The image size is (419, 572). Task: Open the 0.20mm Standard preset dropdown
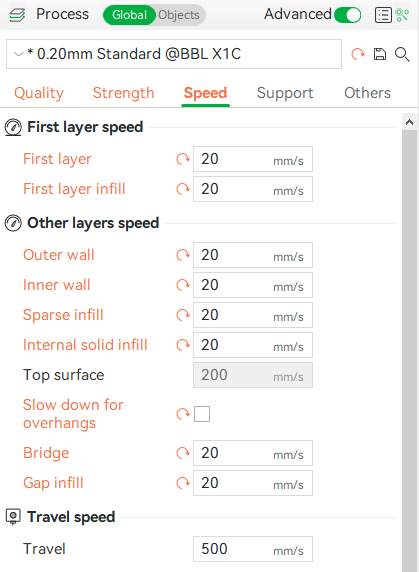tap(174, 54)
